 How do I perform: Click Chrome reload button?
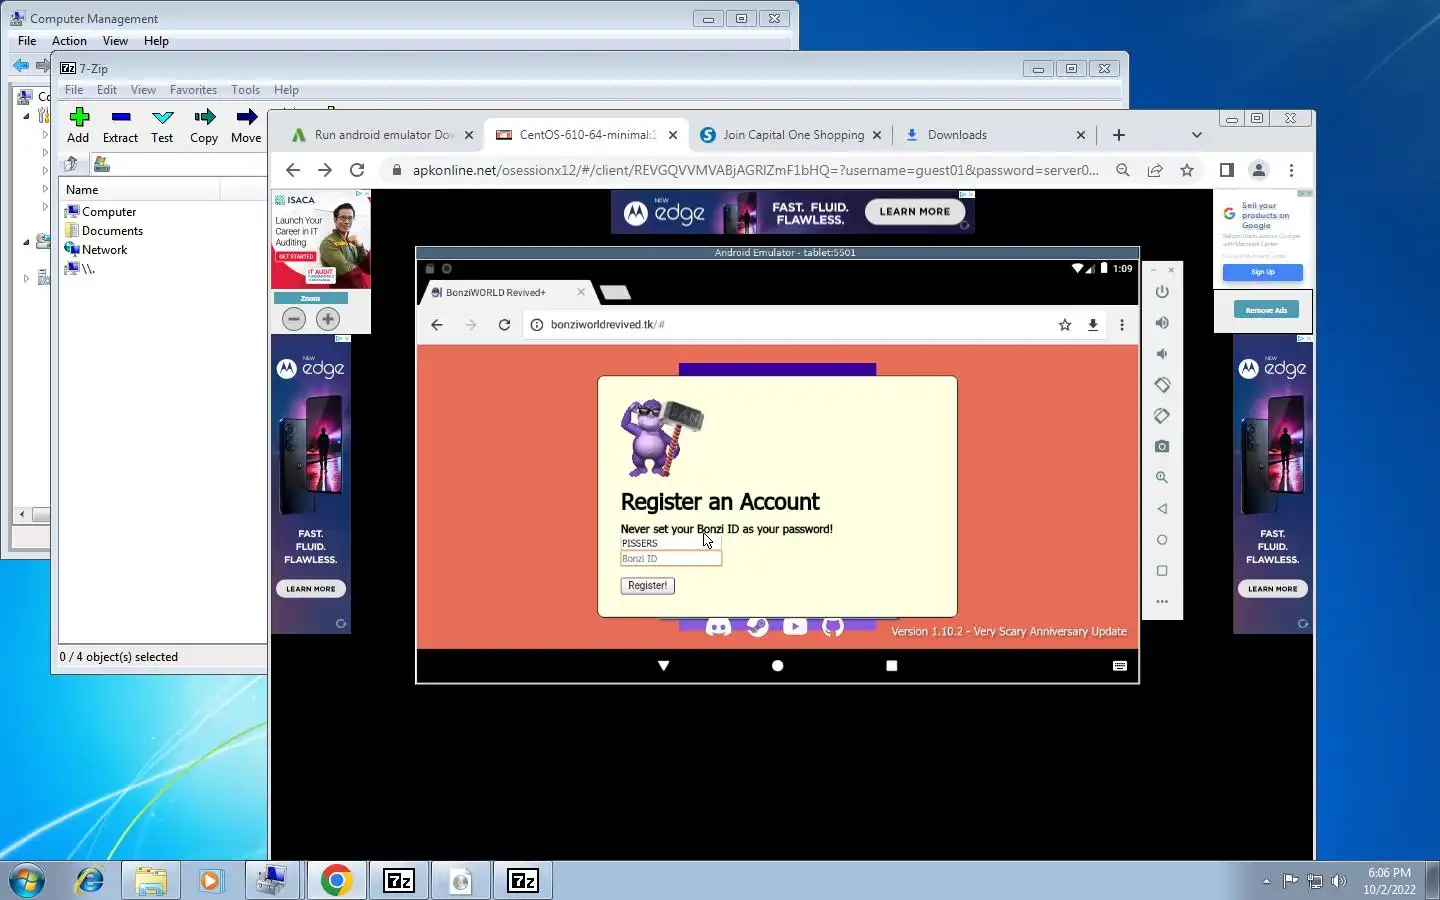click(357, 170)
